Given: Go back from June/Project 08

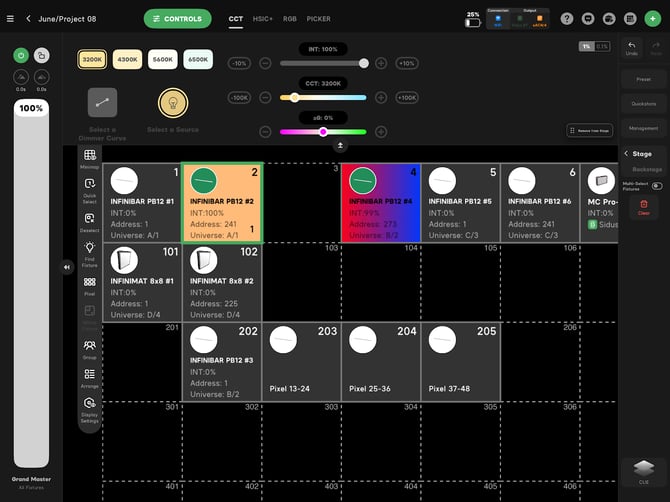Looking at the screenshot, I should click(28, 19).
